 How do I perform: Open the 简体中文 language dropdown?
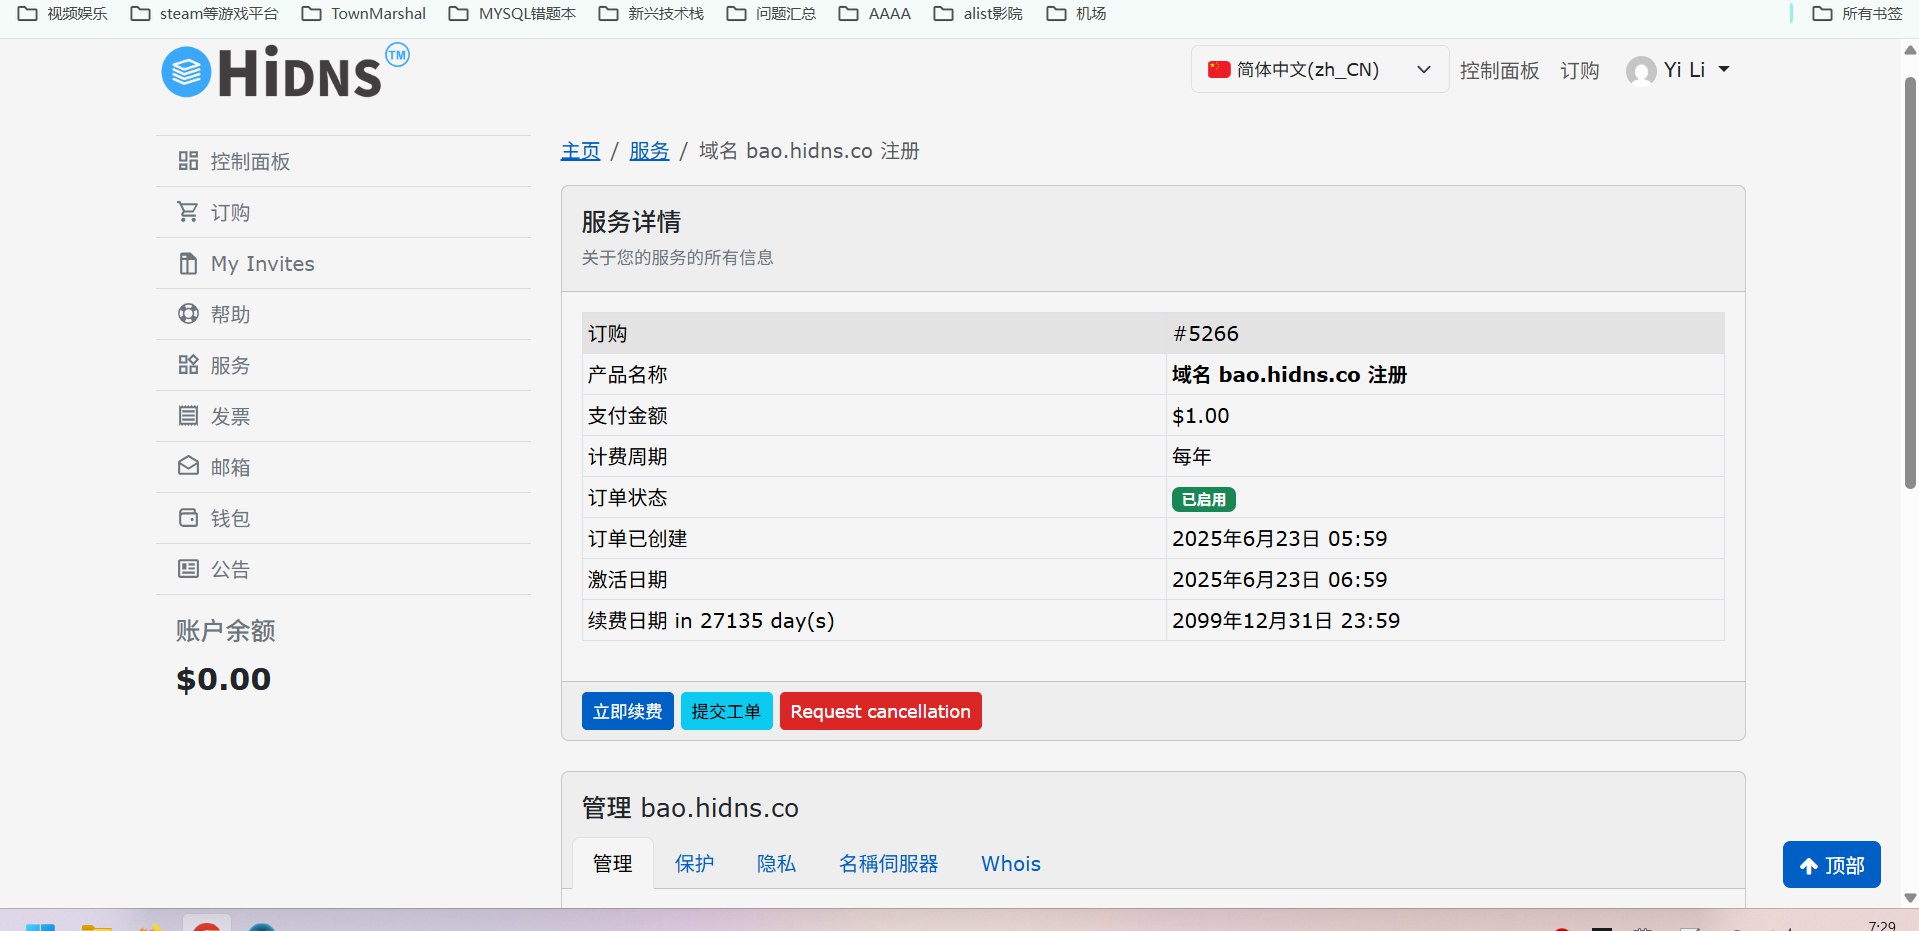coord(1318,69)
